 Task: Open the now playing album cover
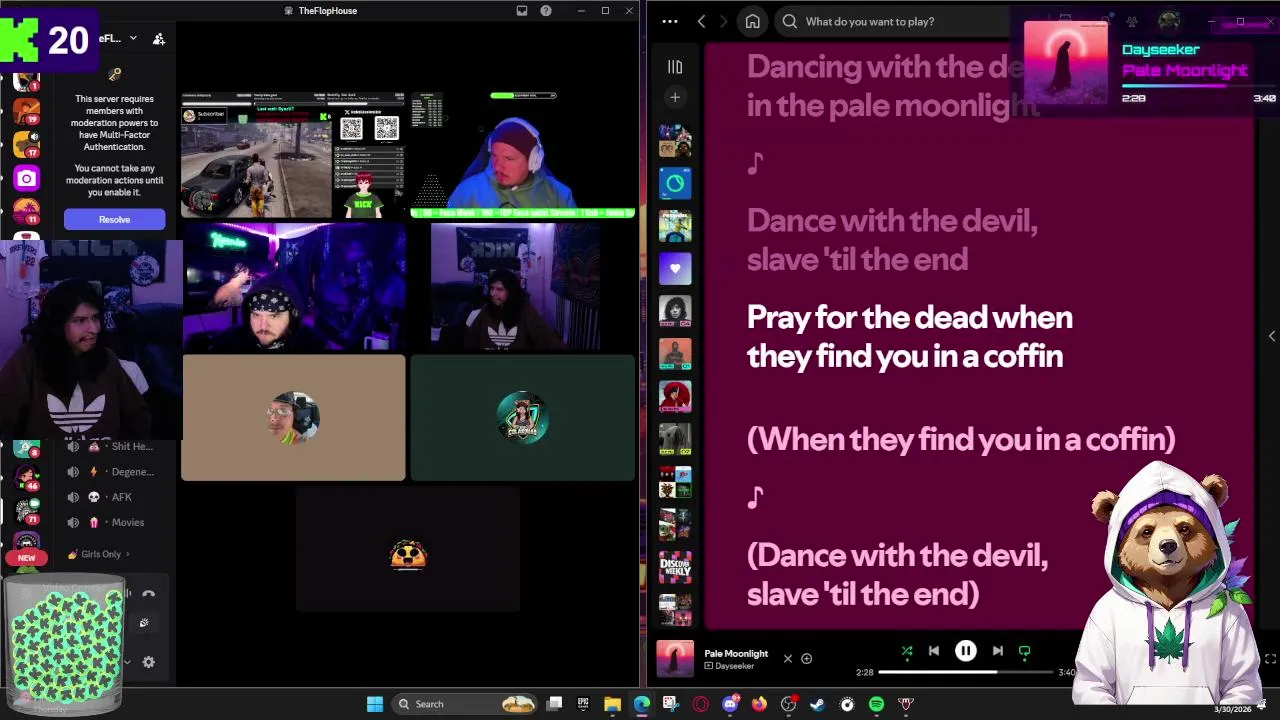pyautogui.click(x=675, y=659)
